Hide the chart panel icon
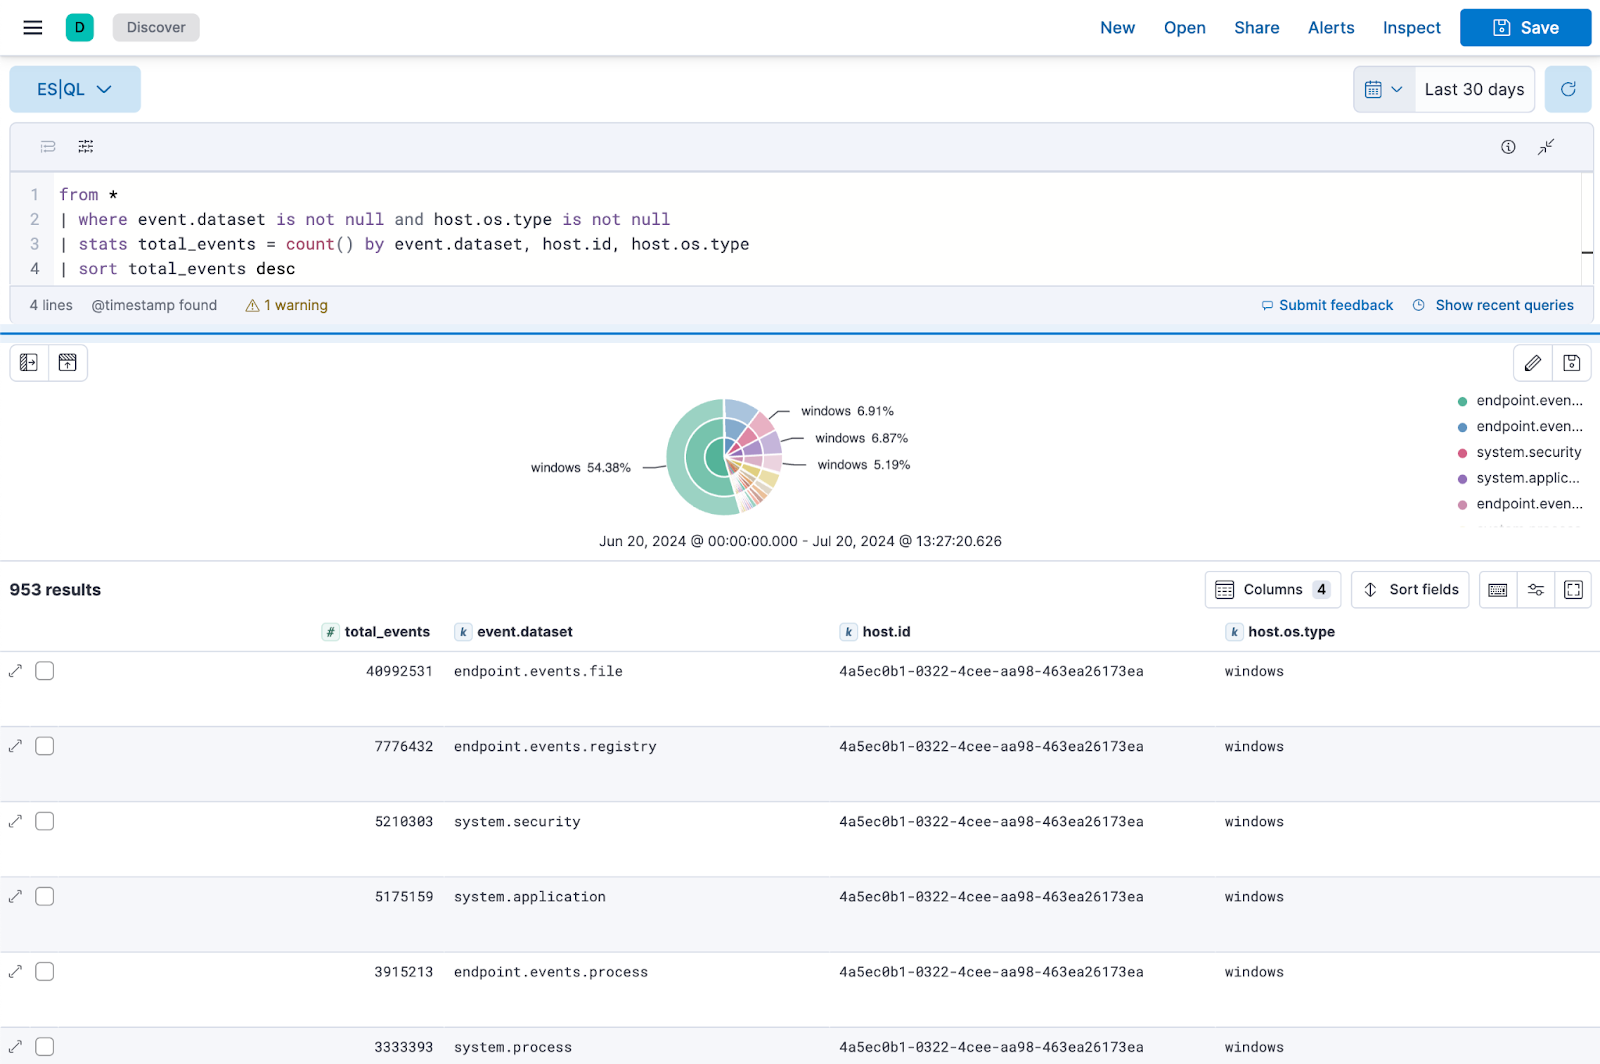The image size is (1600, 1064). (68, 363)
